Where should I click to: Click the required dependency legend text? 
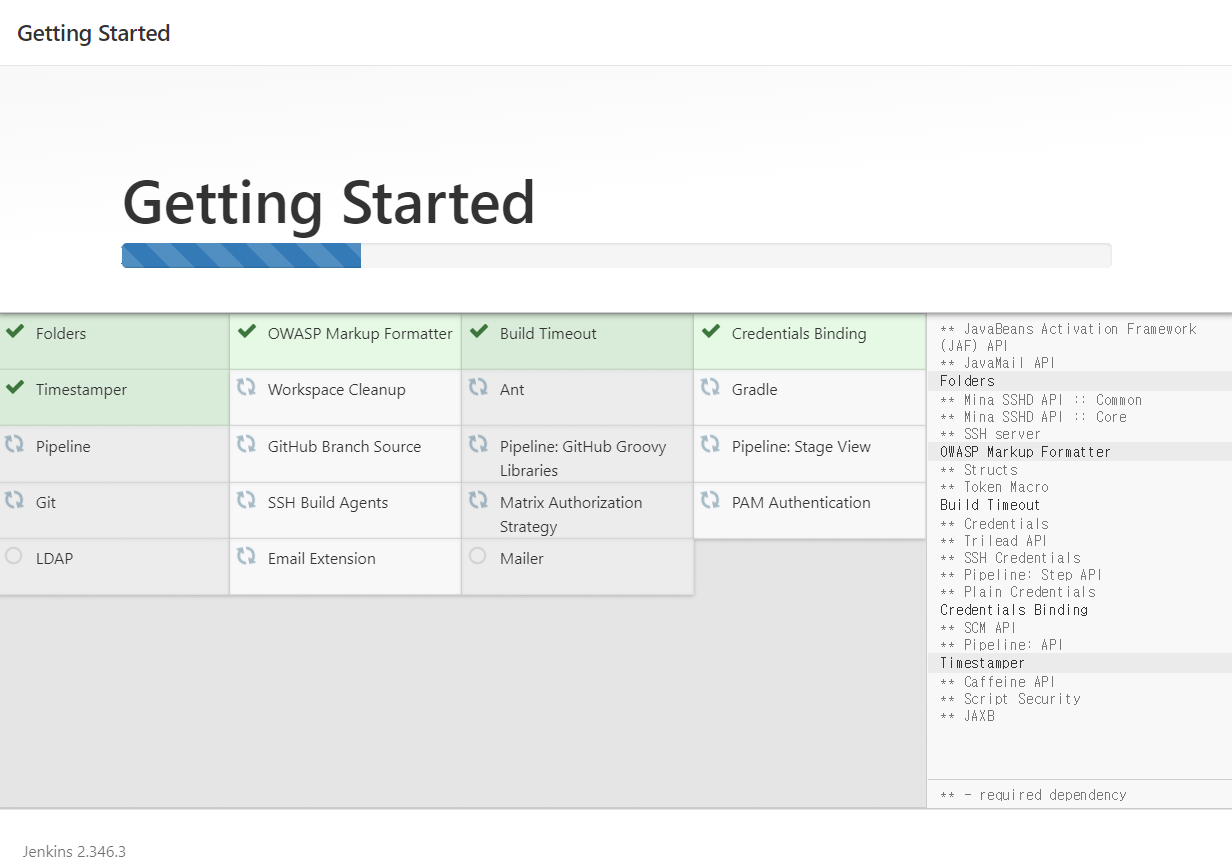click(1033, 795)
